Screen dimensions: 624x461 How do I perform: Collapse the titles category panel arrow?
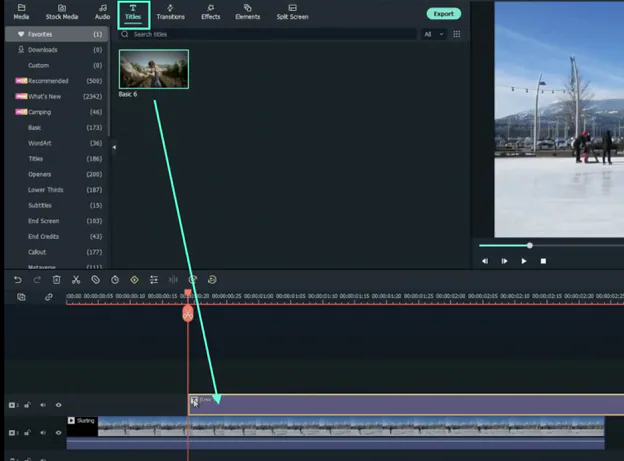(x=114, y=147)
